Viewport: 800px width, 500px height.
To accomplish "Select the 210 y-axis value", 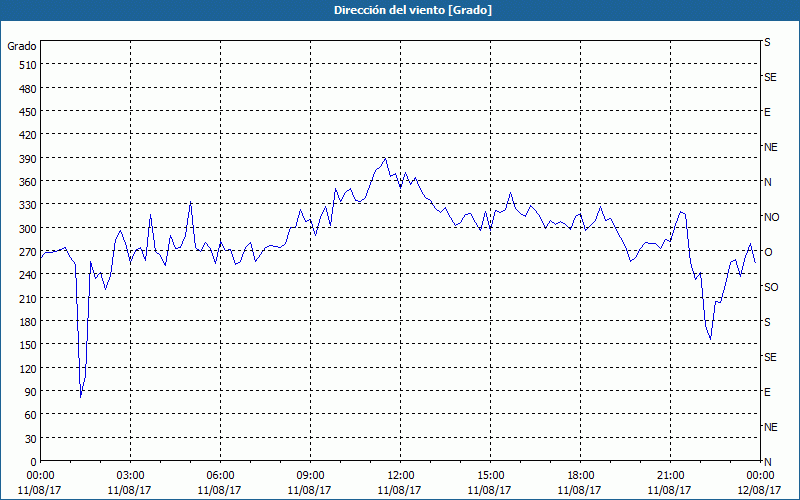I will coord(29,298).
